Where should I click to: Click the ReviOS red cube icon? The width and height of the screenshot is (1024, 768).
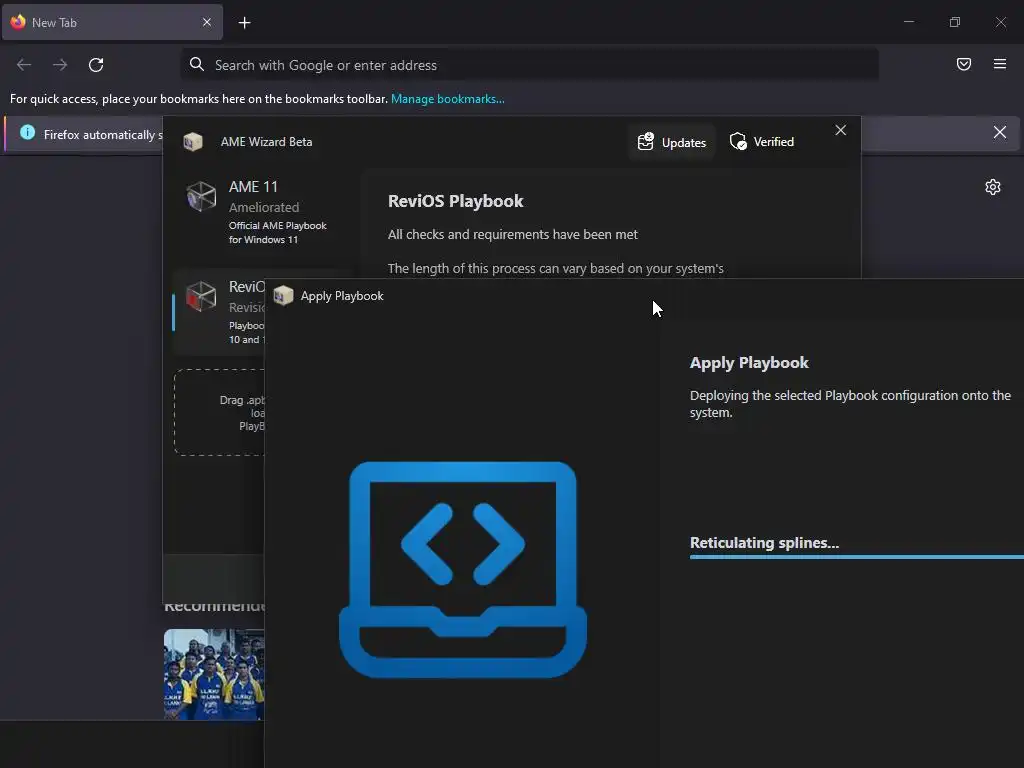pos(201,296)
